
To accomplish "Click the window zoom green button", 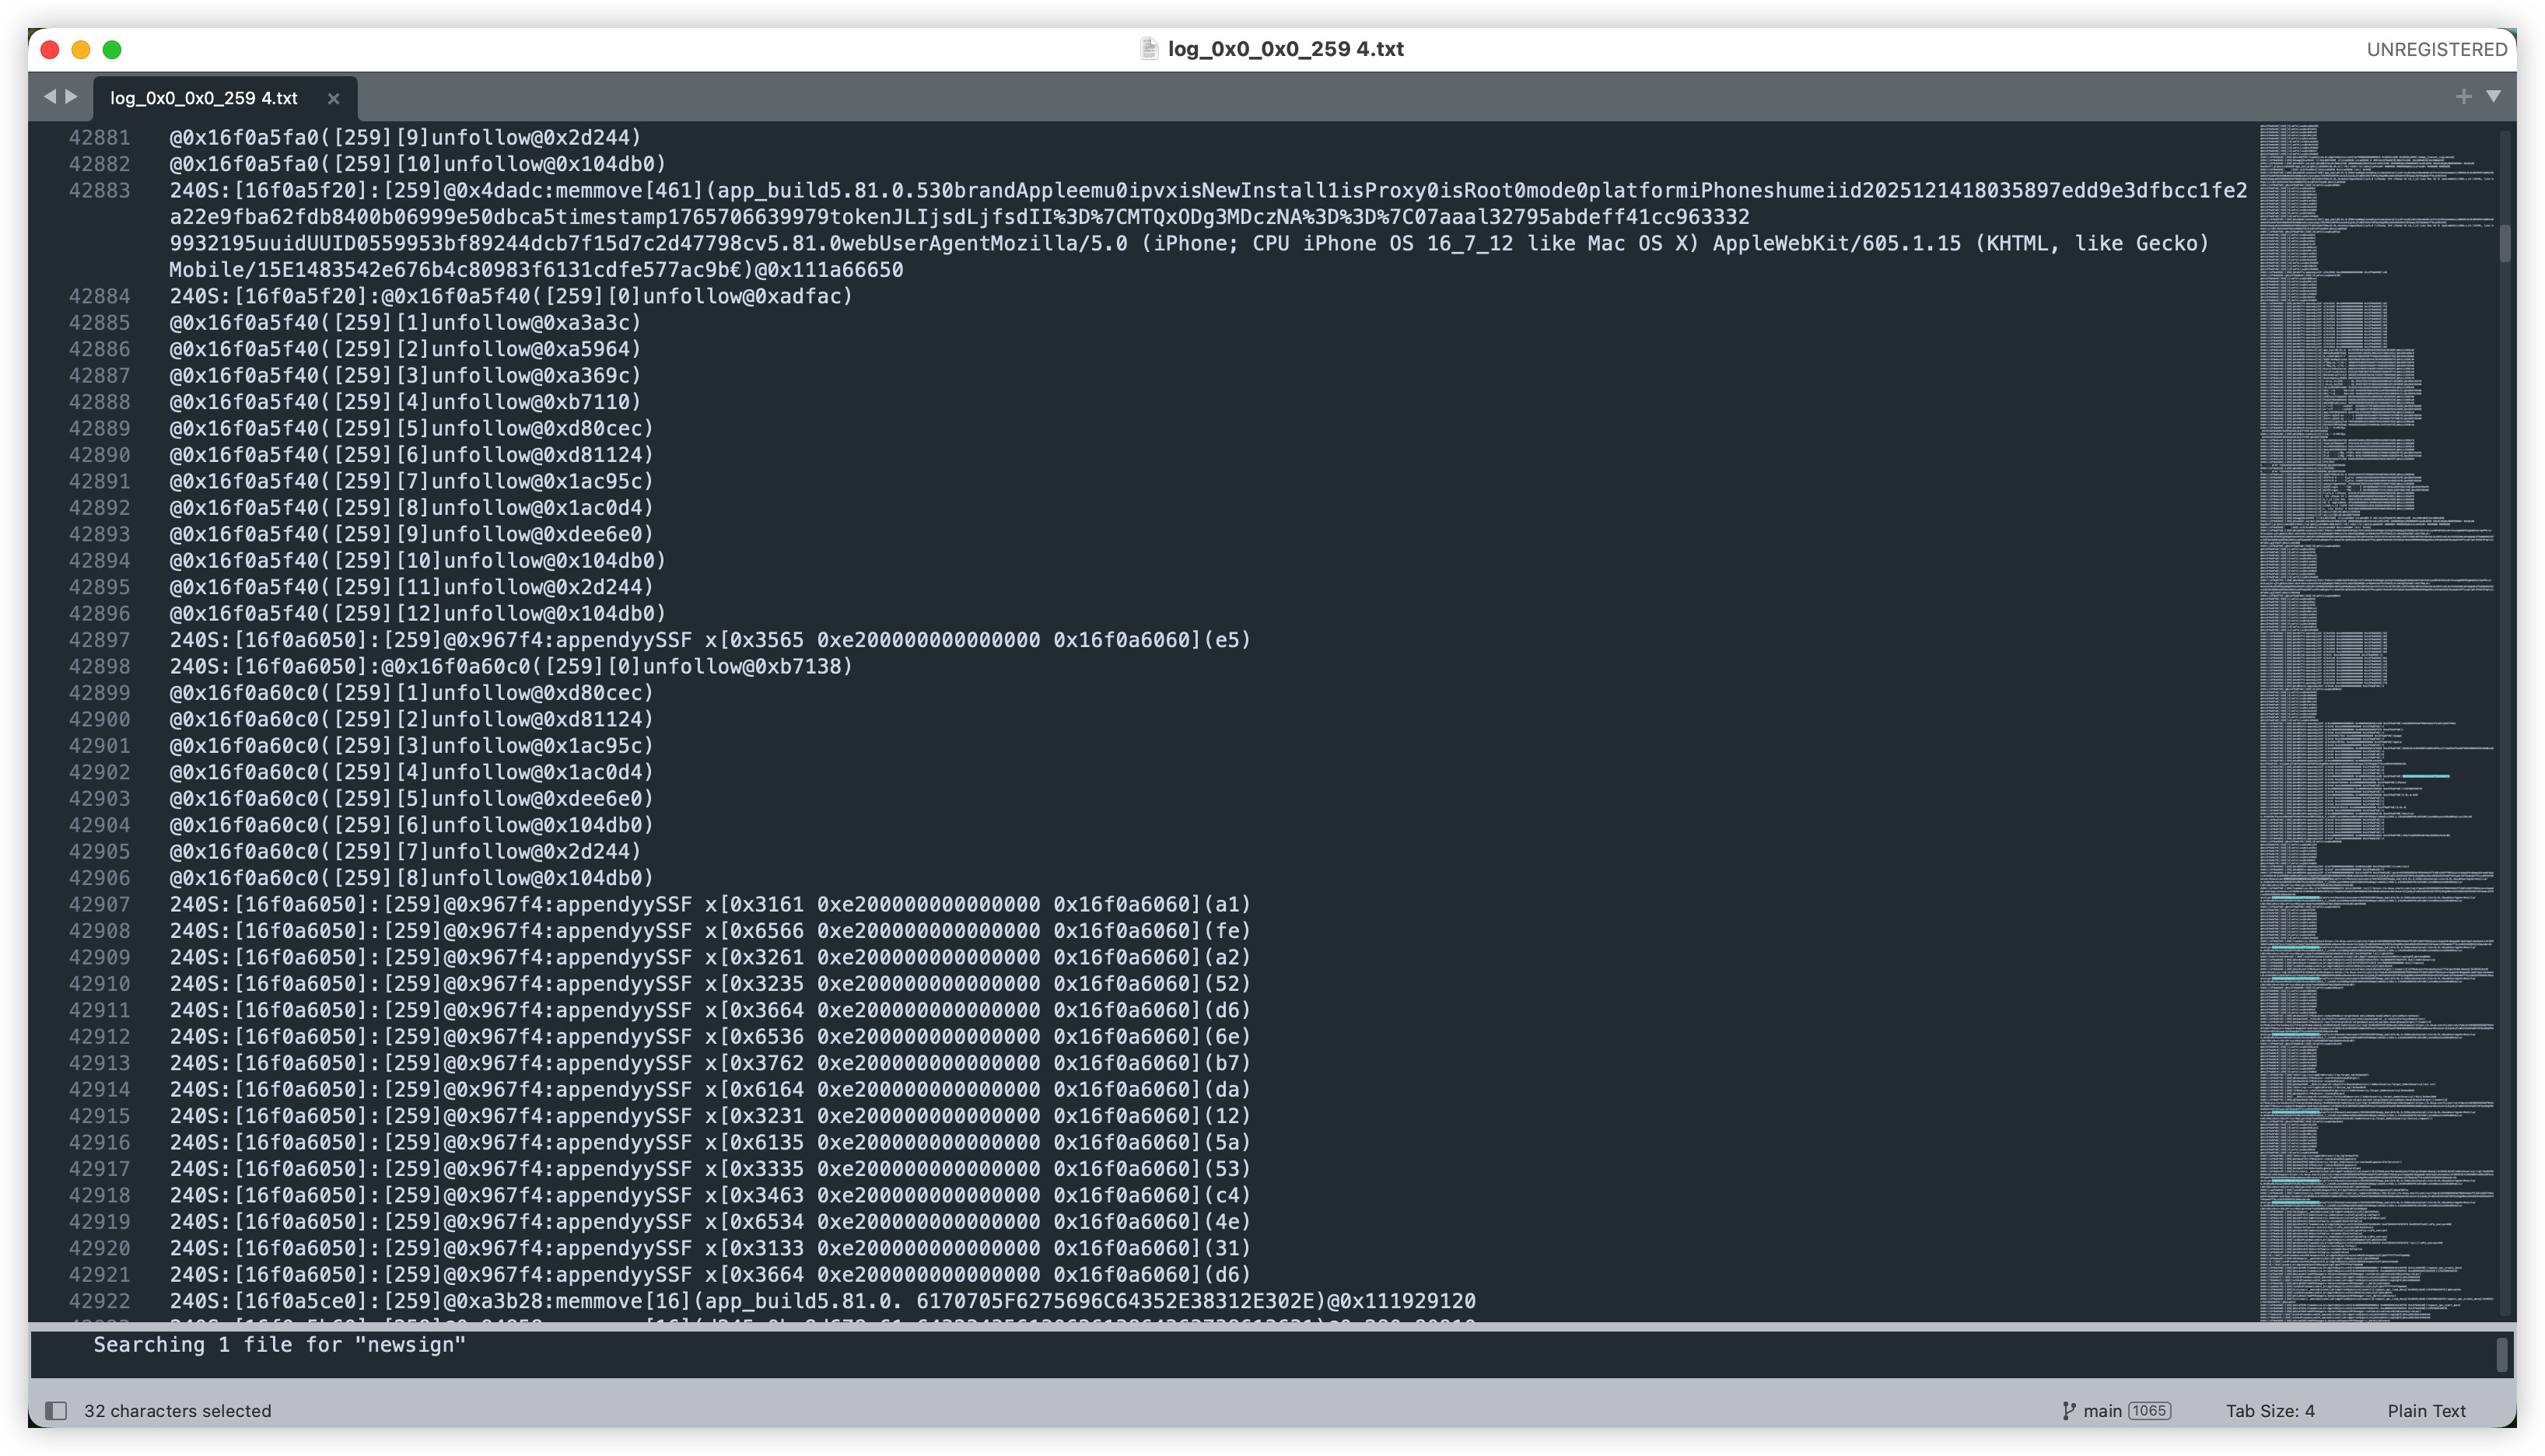I will [112, 49].
